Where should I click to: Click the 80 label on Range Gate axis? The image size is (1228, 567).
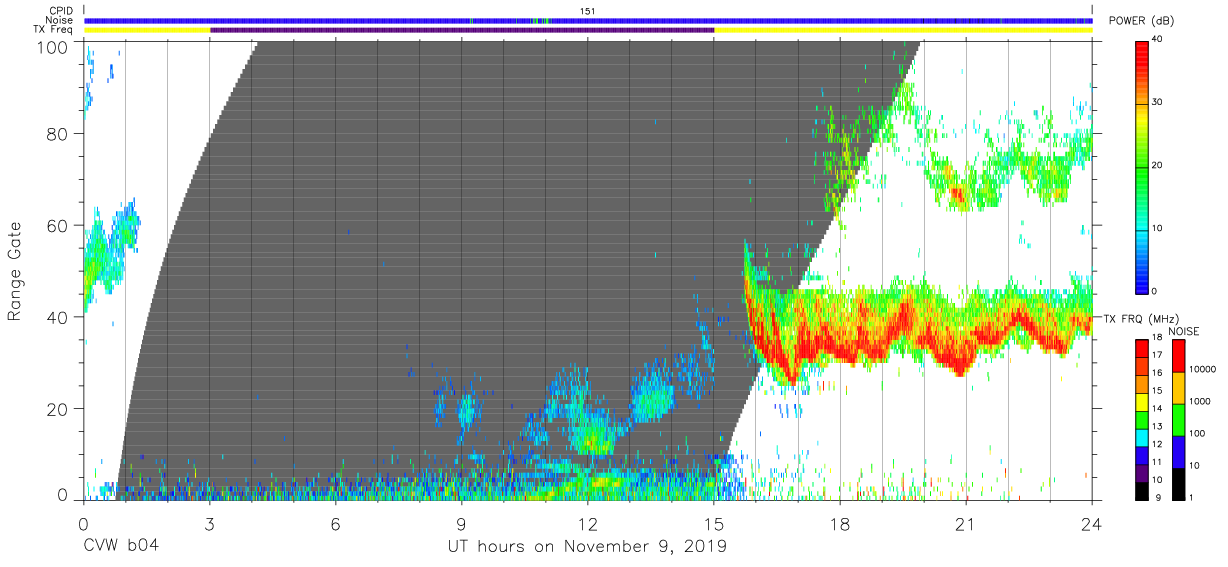click(x=59, y=134)
